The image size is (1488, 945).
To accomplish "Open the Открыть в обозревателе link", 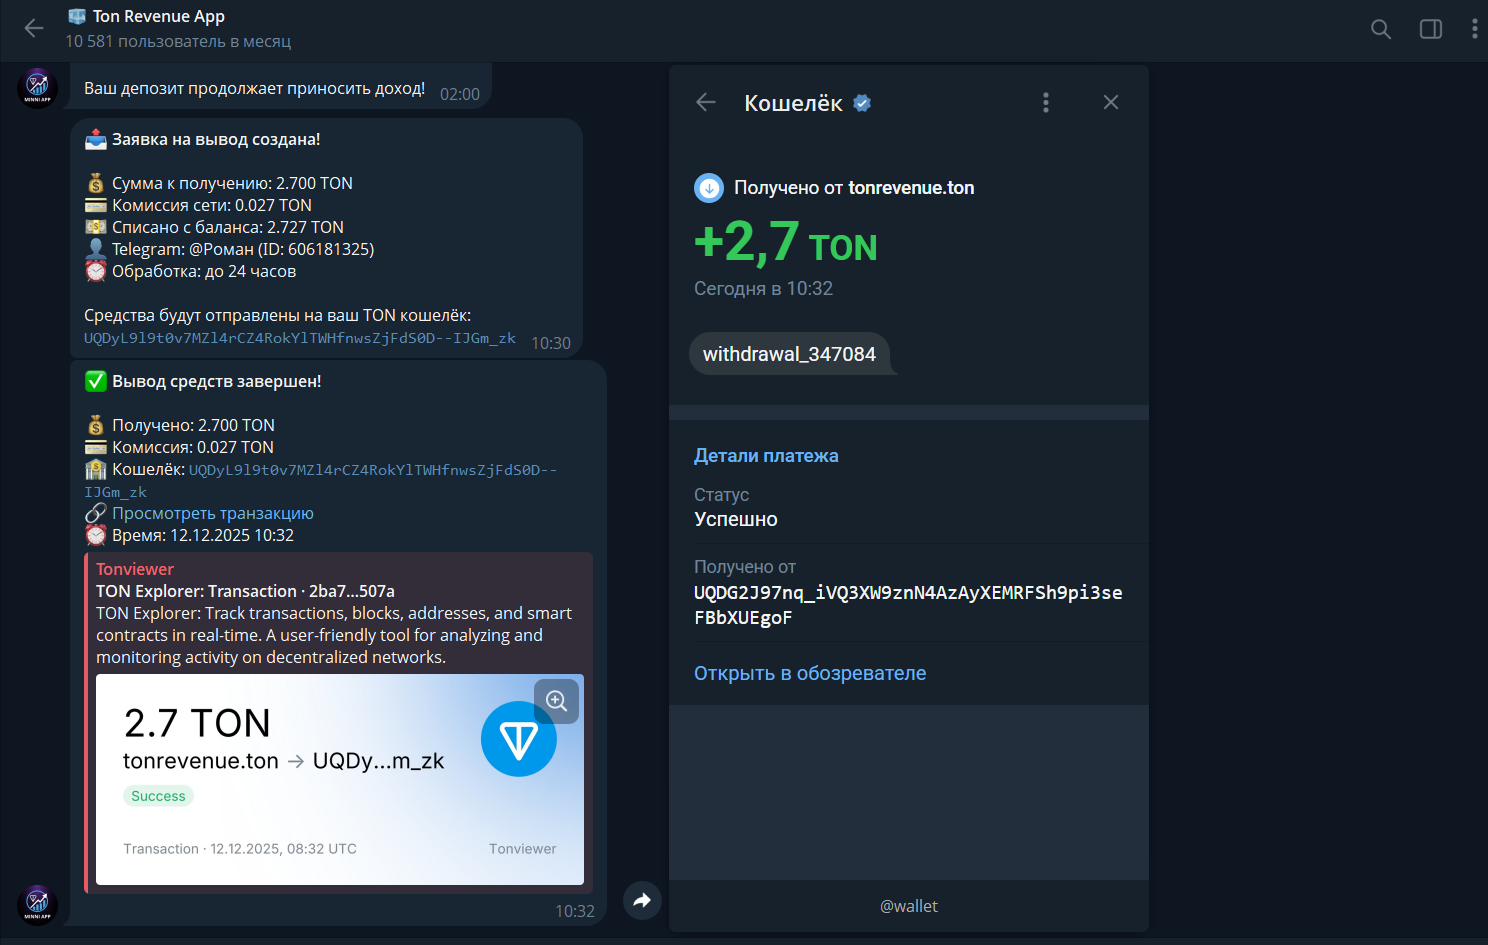I will [x=810, y=673].
